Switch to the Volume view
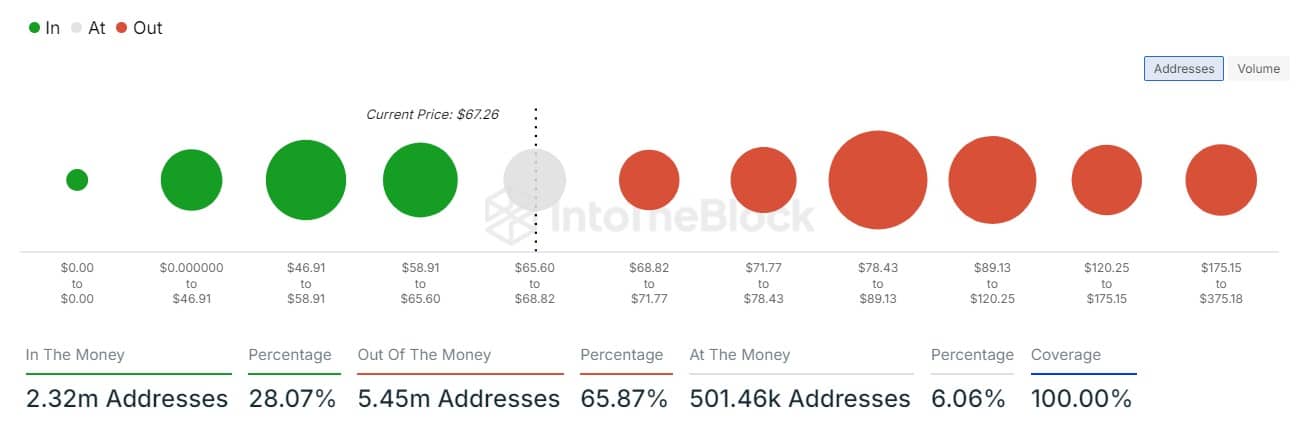This screenshot has height=433, width=1297. [1258, 69]
